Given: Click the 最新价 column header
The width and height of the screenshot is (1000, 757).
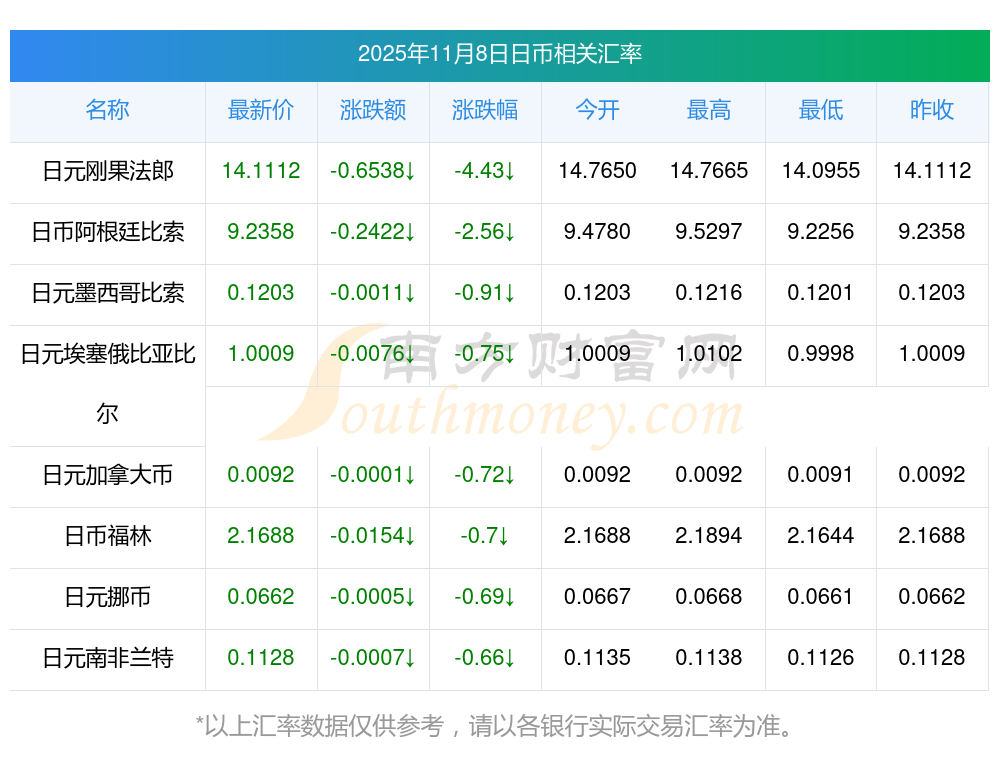Looking at the screenshot, I should pyautogui.click(x=261, y=110).
